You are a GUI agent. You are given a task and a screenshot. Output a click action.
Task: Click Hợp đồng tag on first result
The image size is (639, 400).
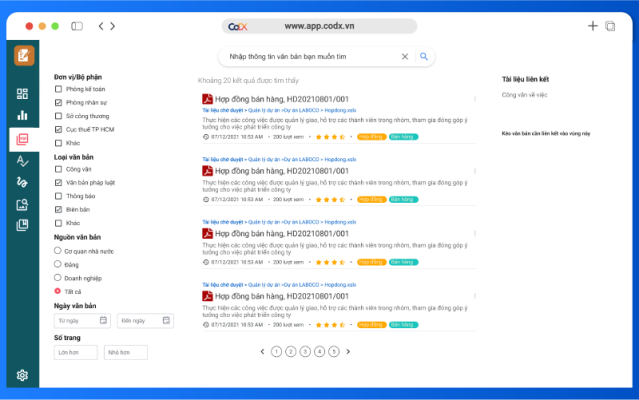tap(371, 137)
